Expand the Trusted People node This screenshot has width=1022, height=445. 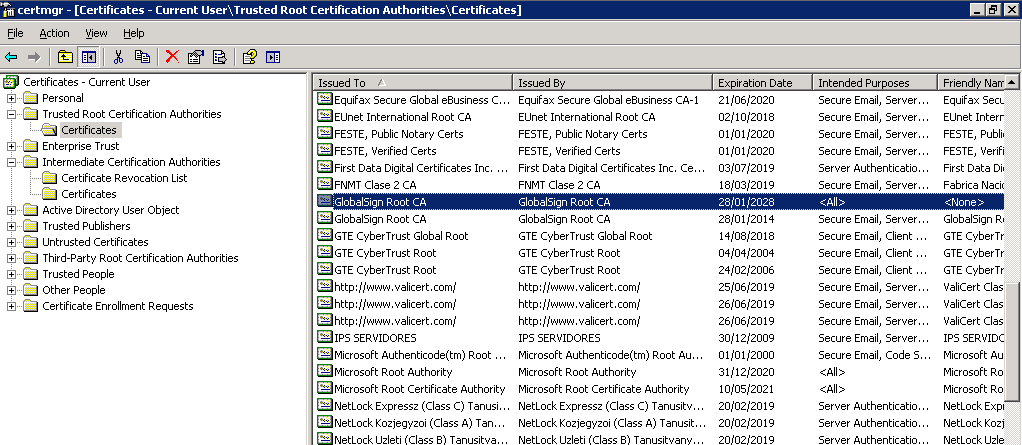(12, 274)
